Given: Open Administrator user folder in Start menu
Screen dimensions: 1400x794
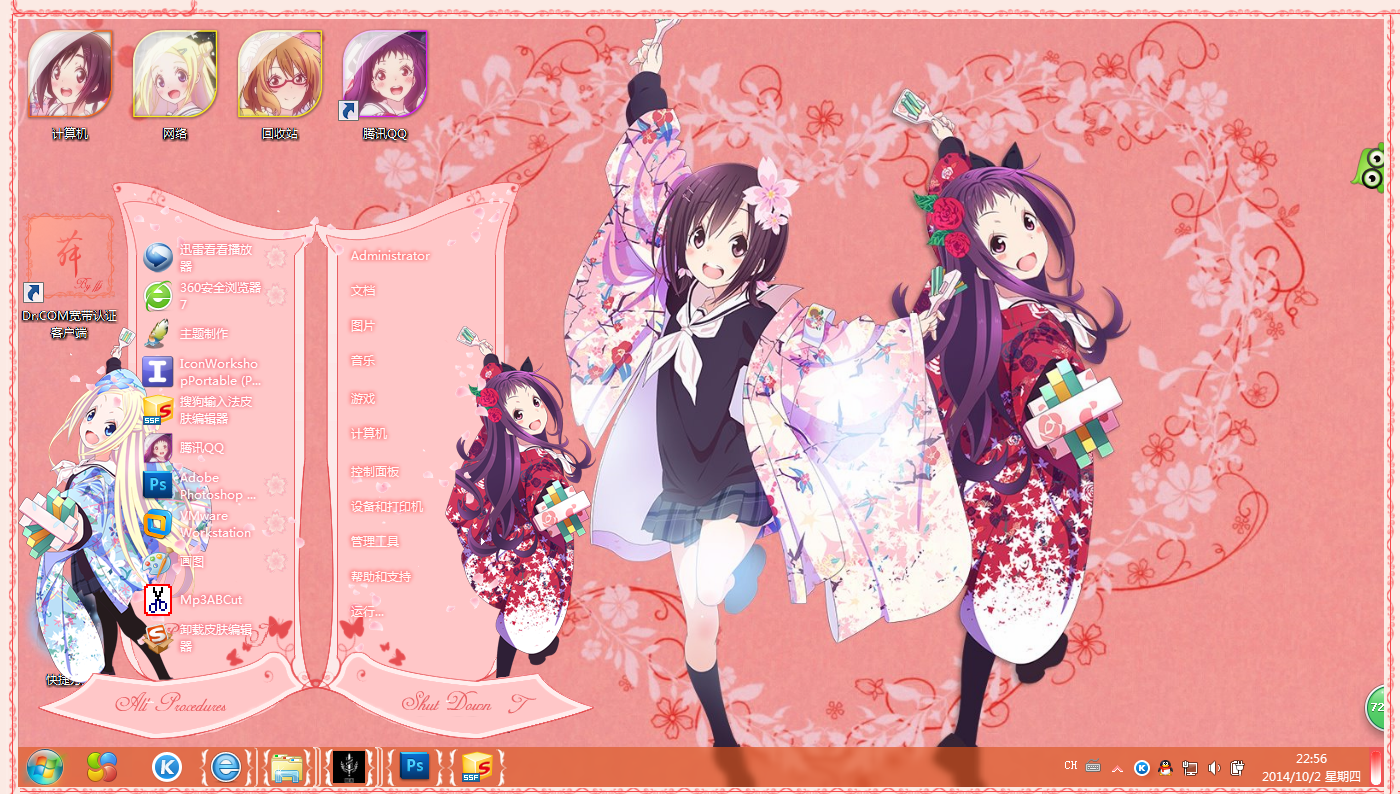Looking at the screenshot, I should (x=390, y=256).
